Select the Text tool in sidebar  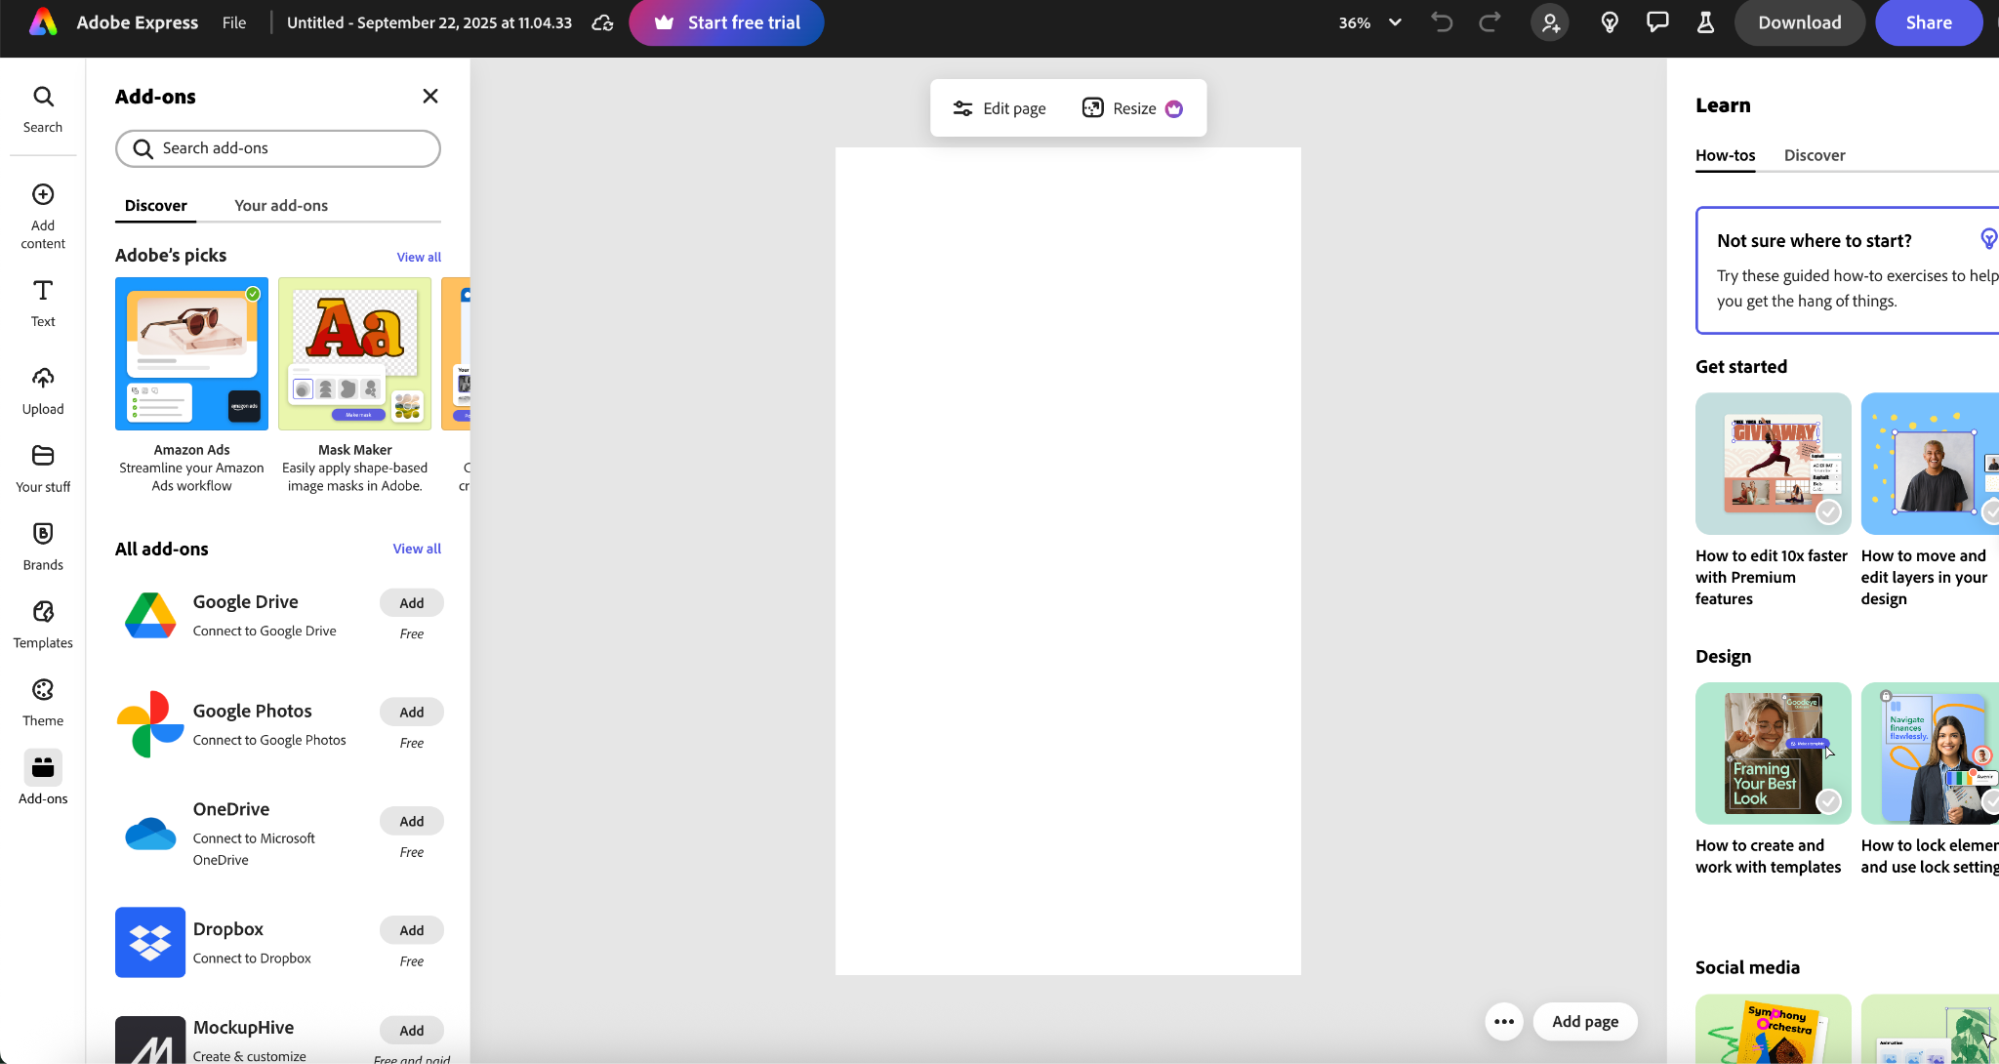(43, 303)
